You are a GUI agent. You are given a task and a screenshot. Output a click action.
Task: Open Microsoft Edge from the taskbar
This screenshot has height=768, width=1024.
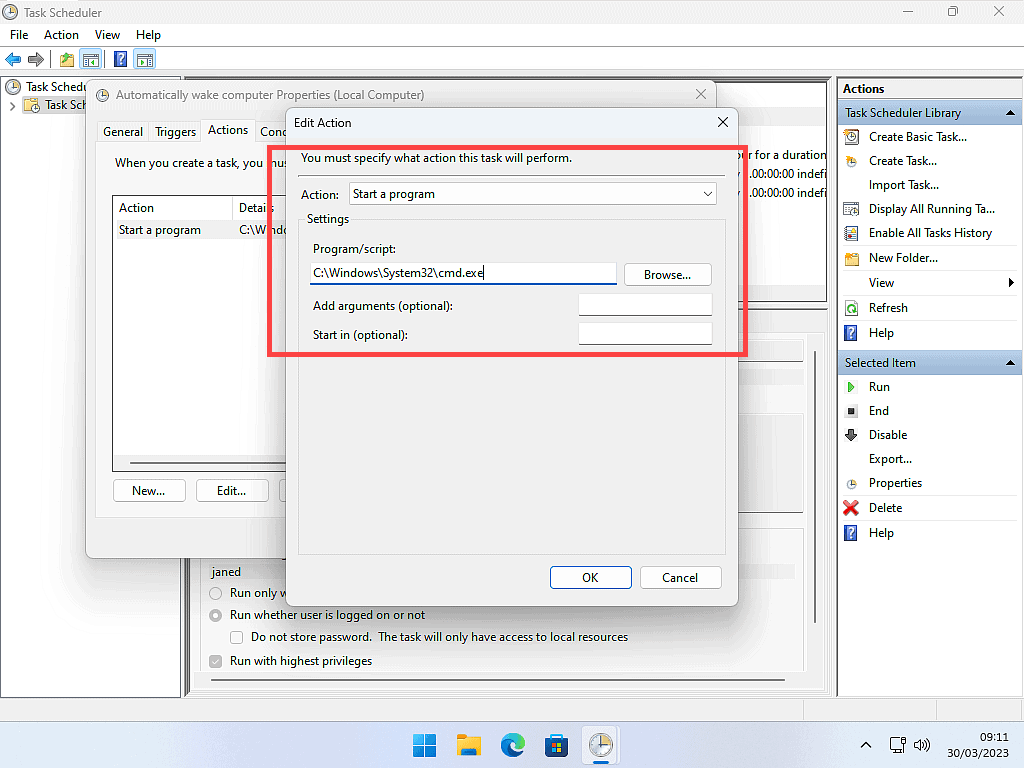513,745
